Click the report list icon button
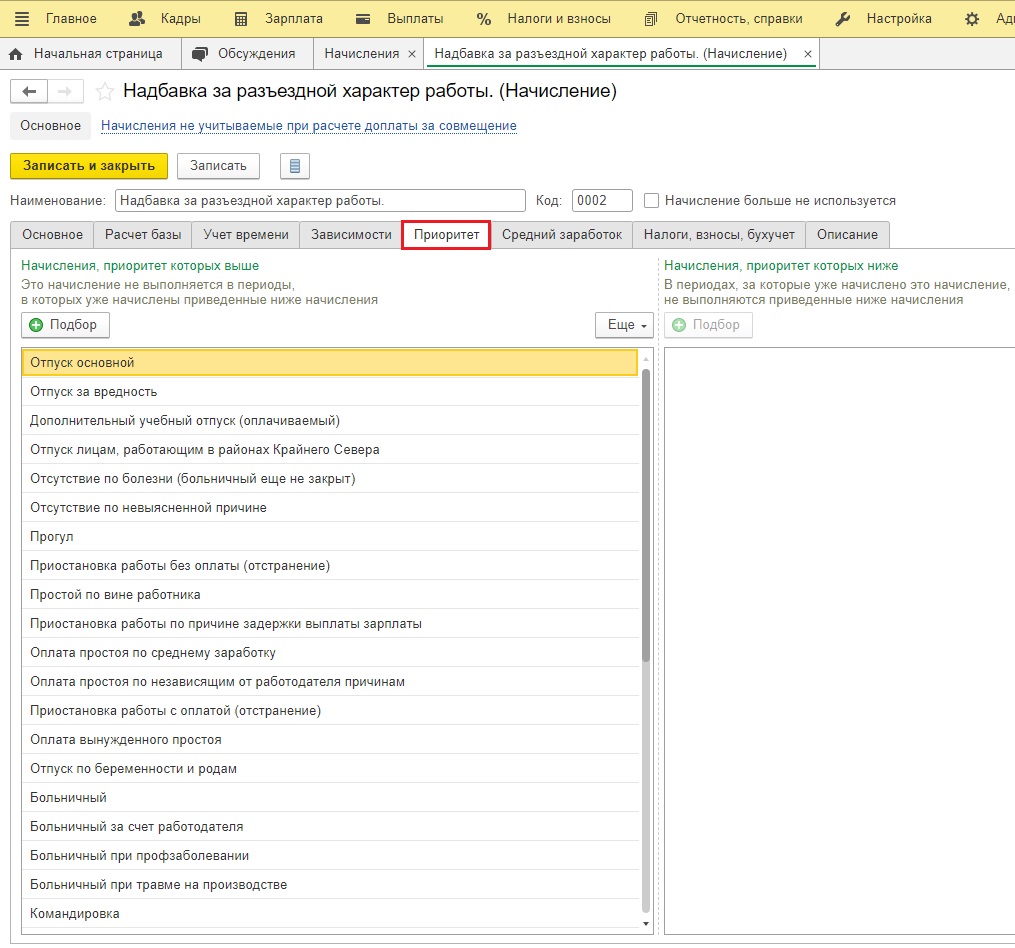 point(295,166)
